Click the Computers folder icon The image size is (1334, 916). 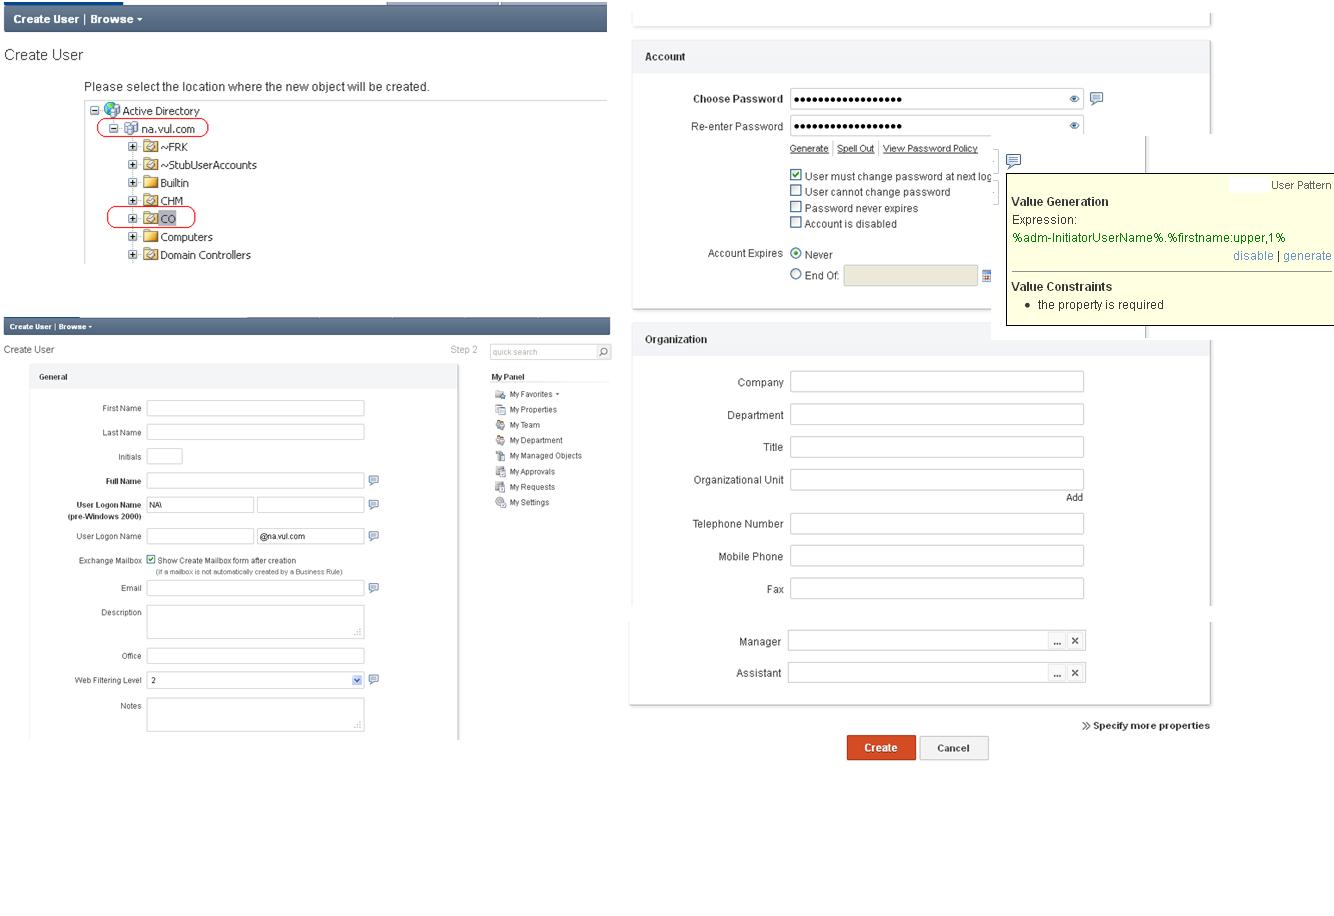point(151,236)
